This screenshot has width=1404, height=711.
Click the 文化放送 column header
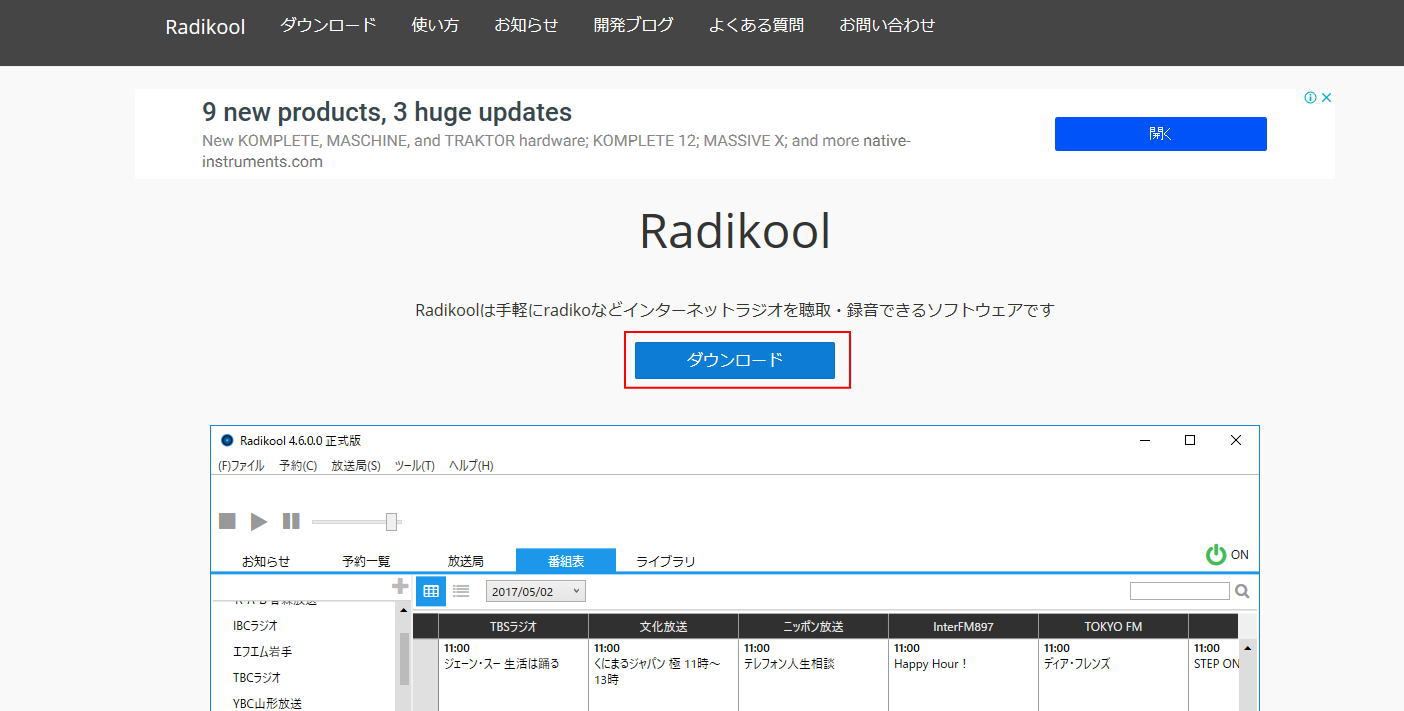click(x=664, y=626)
